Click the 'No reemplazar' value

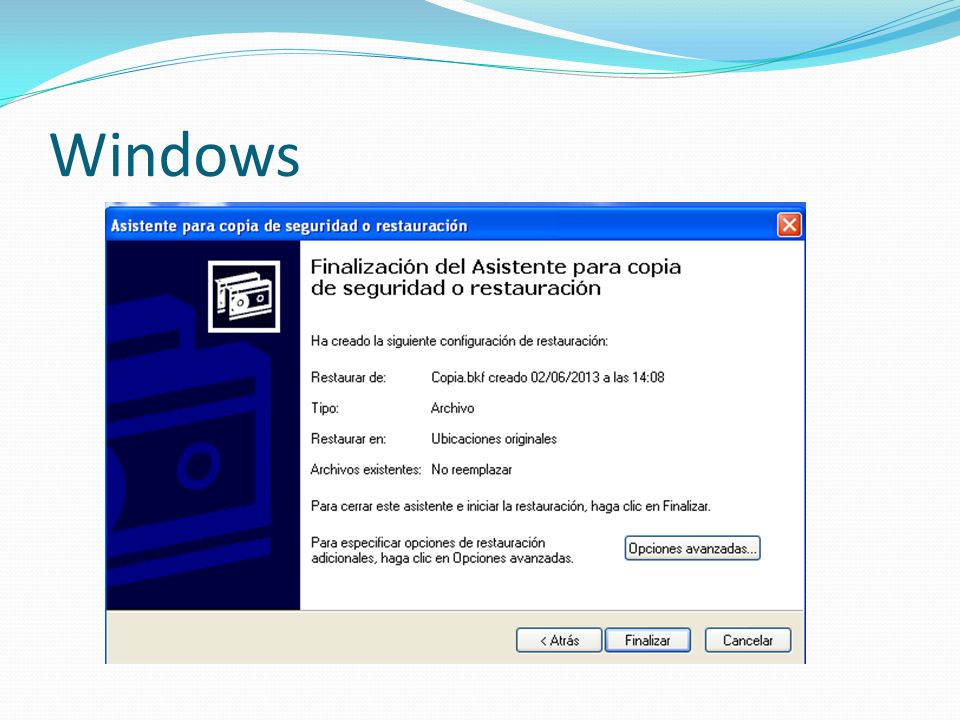(471, 470)
